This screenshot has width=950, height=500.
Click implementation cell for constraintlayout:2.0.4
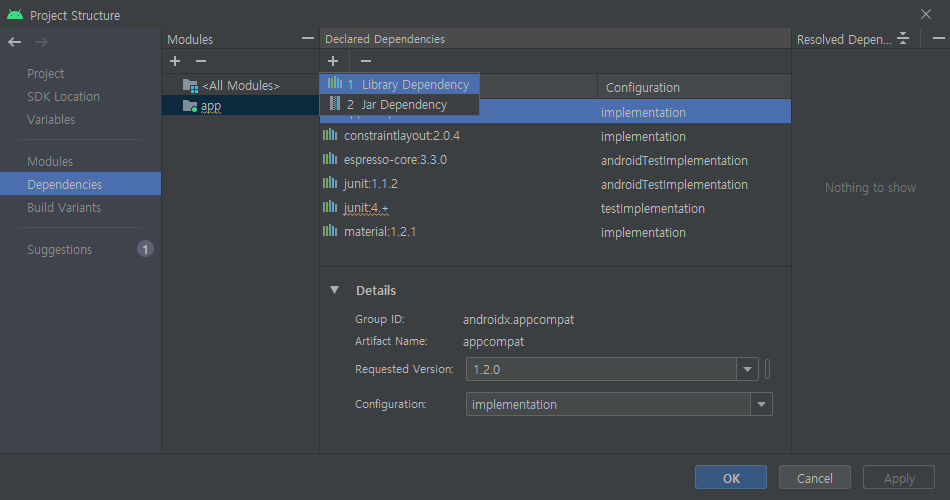643,136
